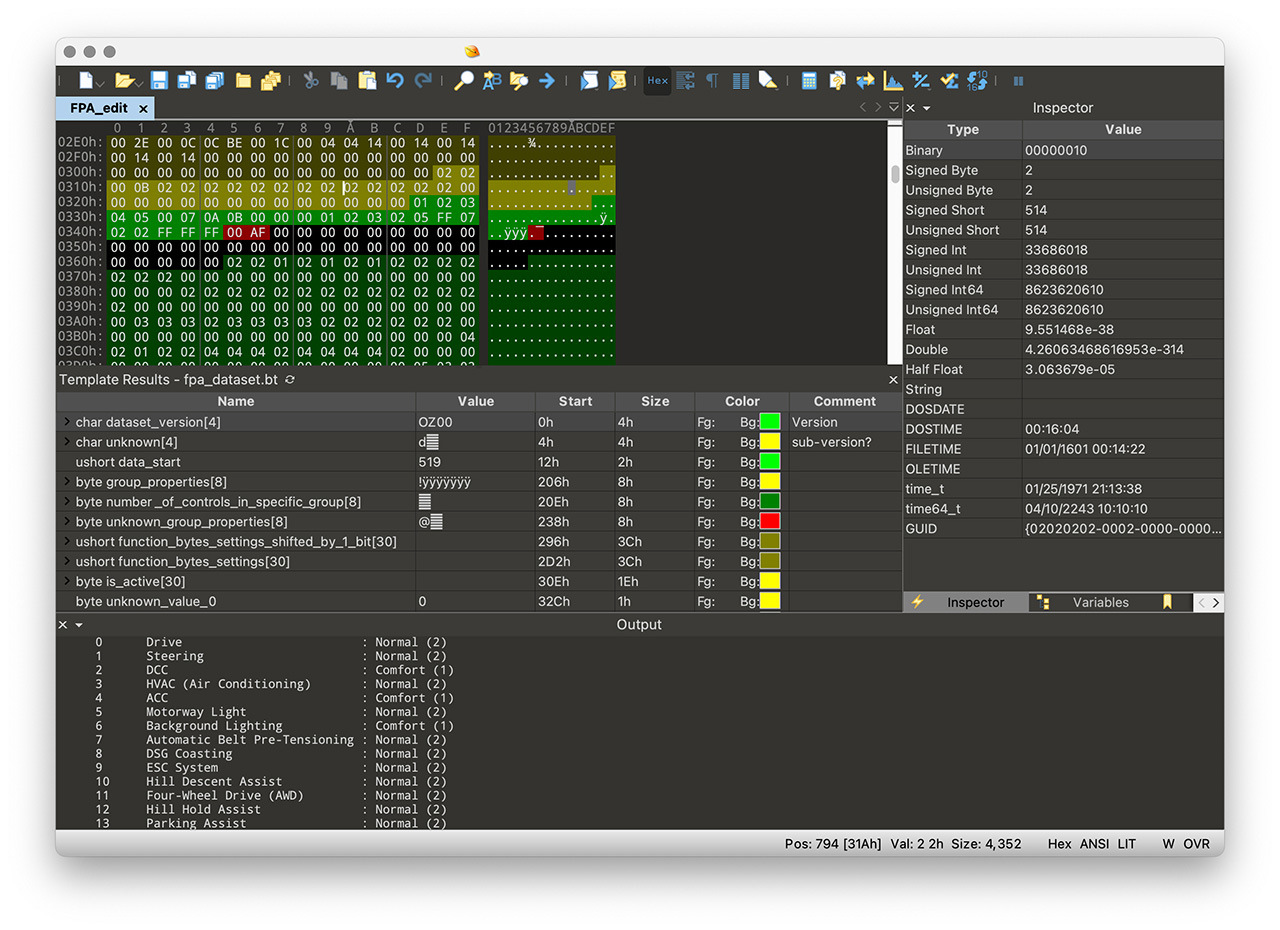The height and width of the screenshot is (930, 1280).
Task: Open the Find tool
Action: (466, 81)
